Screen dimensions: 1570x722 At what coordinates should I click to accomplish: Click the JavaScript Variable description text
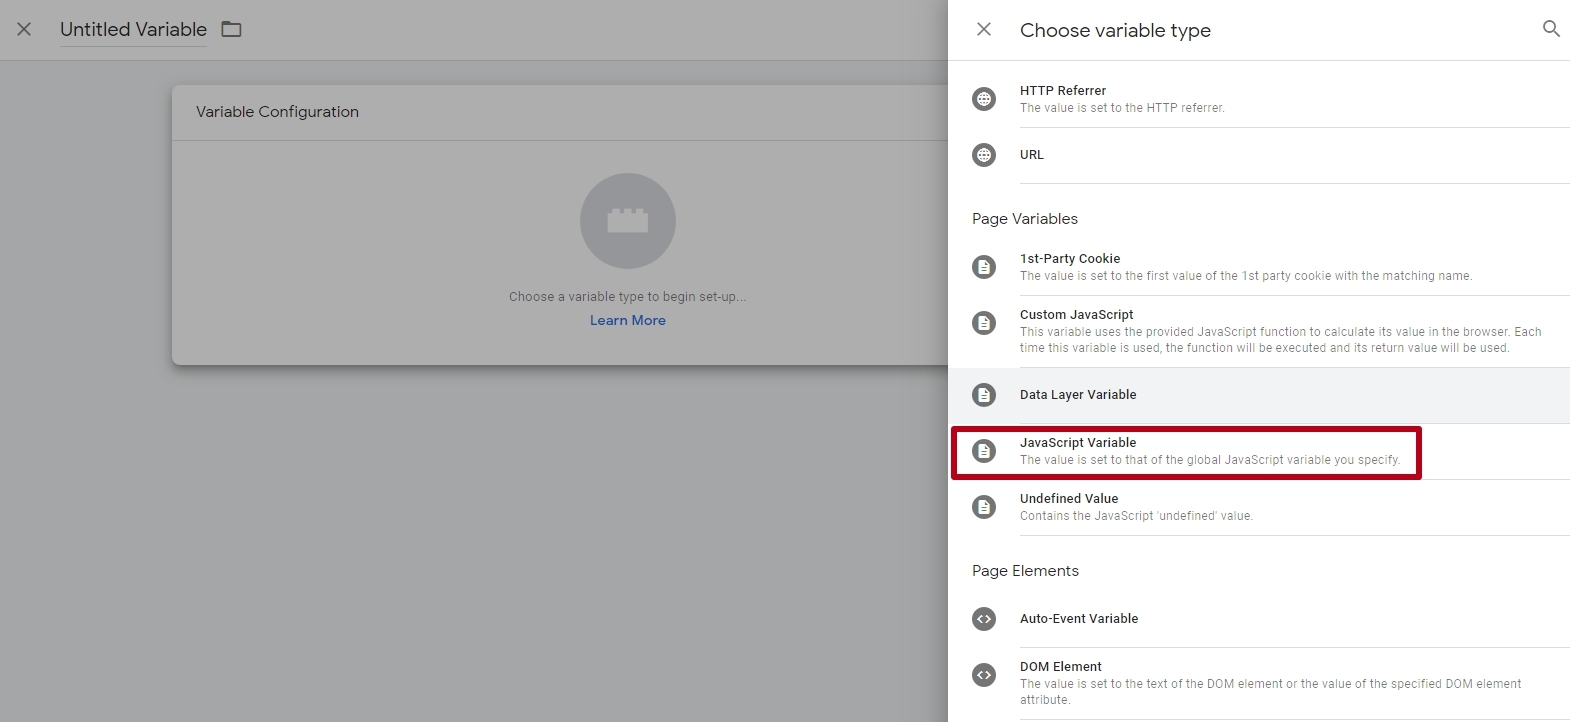[1210, 460]
